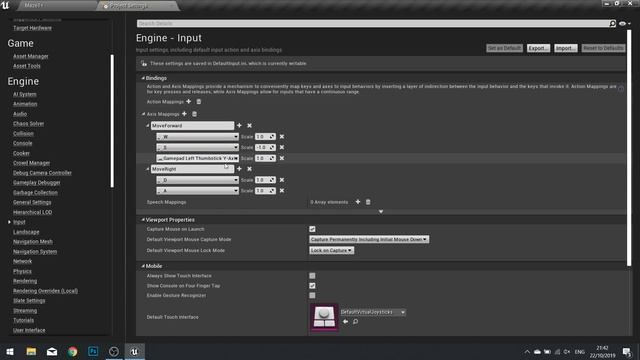The width and height of the screenshot is (640, 360).
Task: Edit the MoveForward mapping name field
Action: (x=192, y=126)
